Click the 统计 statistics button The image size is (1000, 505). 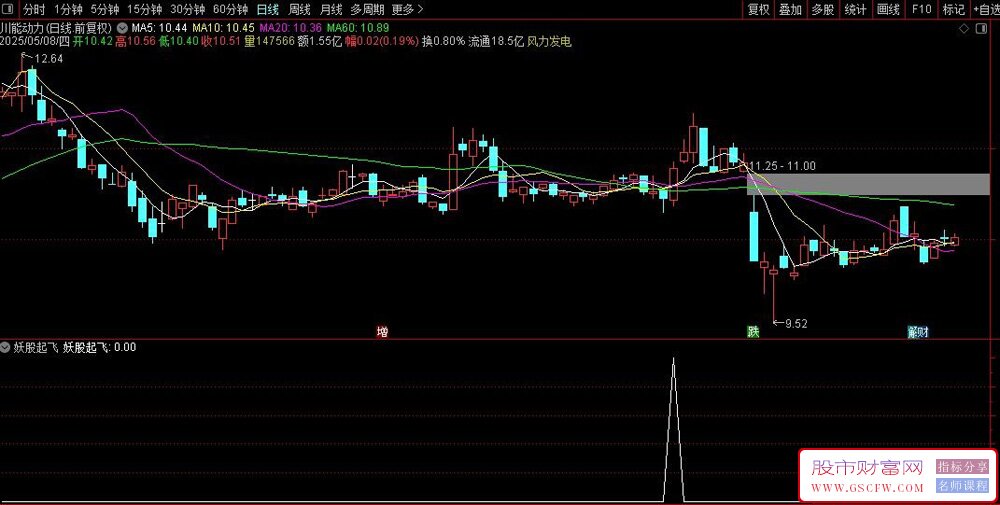(x=855, y=9)
